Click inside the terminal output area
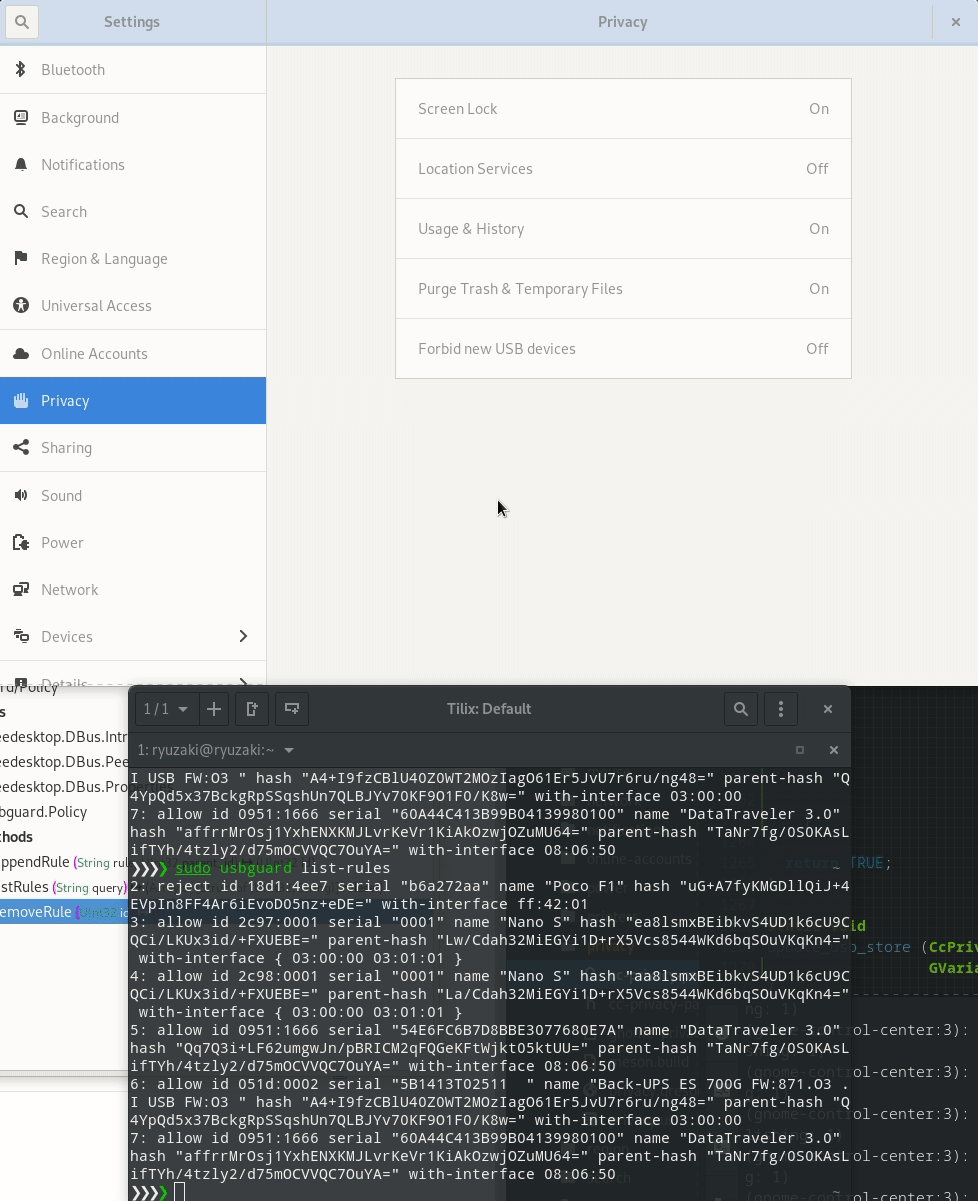978x1201 pixels. tap(450, 1000)
